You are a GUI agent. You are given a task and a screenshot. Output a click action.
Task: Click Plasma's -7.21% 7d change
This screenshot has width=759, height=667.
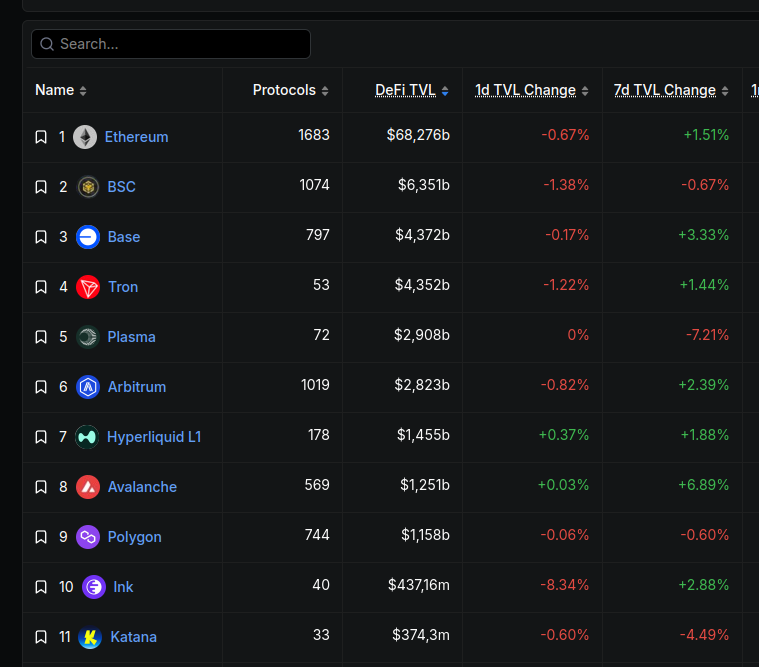click(x=707, y=335)
